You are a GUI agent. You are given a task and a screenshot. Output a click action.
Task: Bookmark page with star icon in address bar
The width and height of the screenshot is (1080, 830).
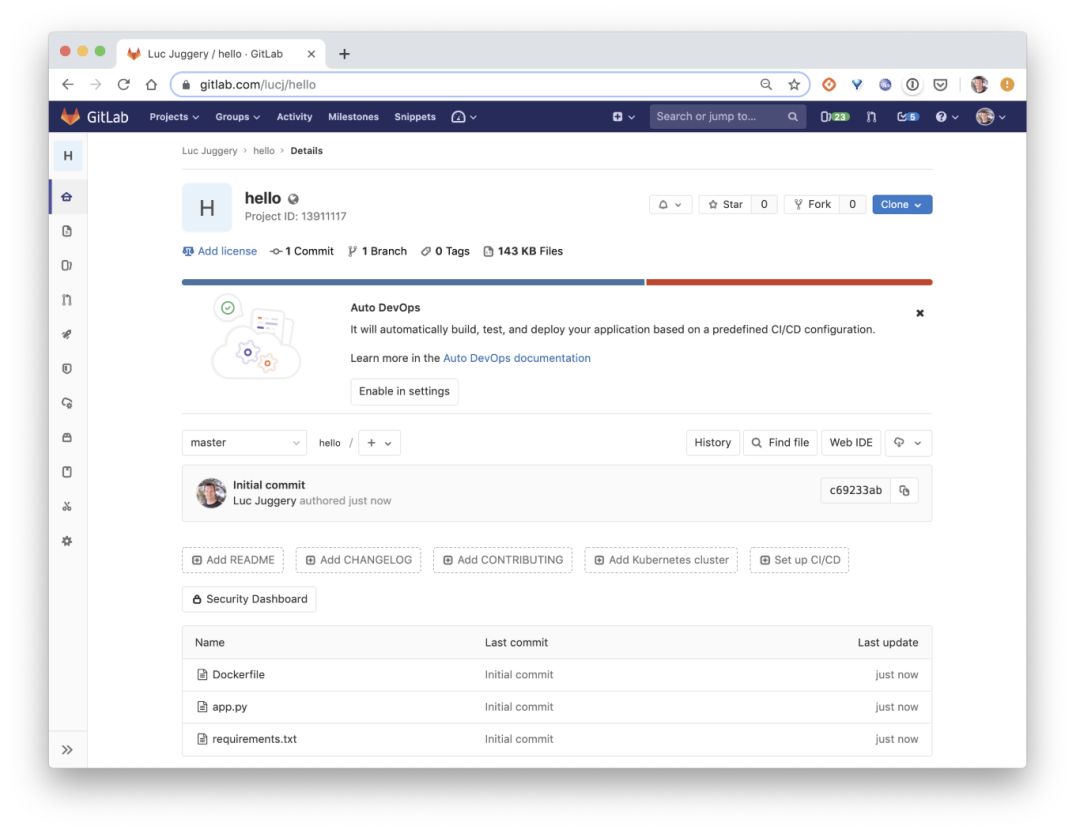794,84
